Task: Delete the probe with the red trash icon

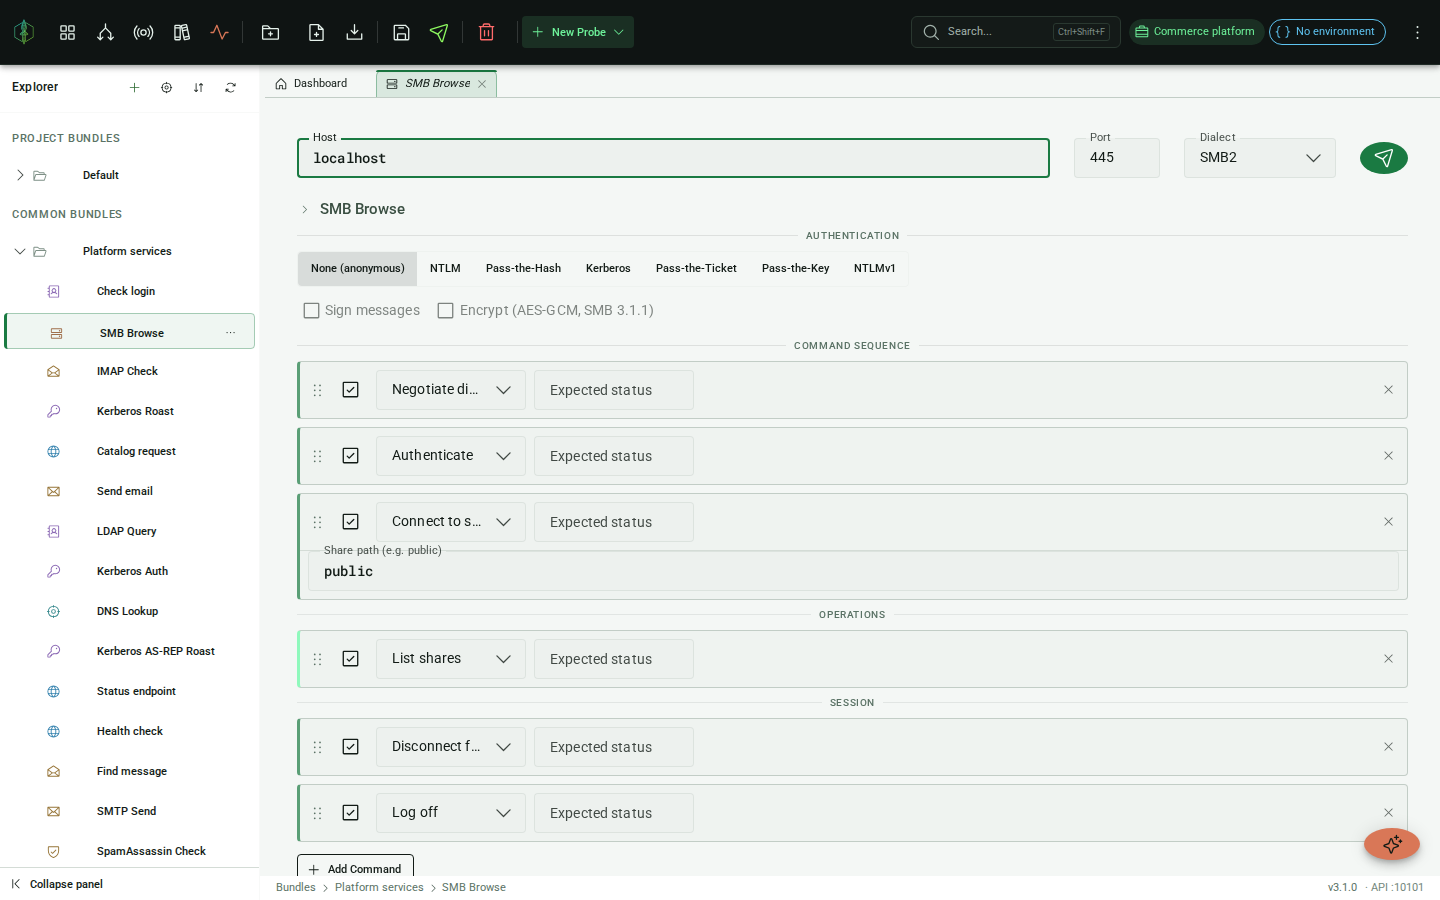Action: (487, 32)
